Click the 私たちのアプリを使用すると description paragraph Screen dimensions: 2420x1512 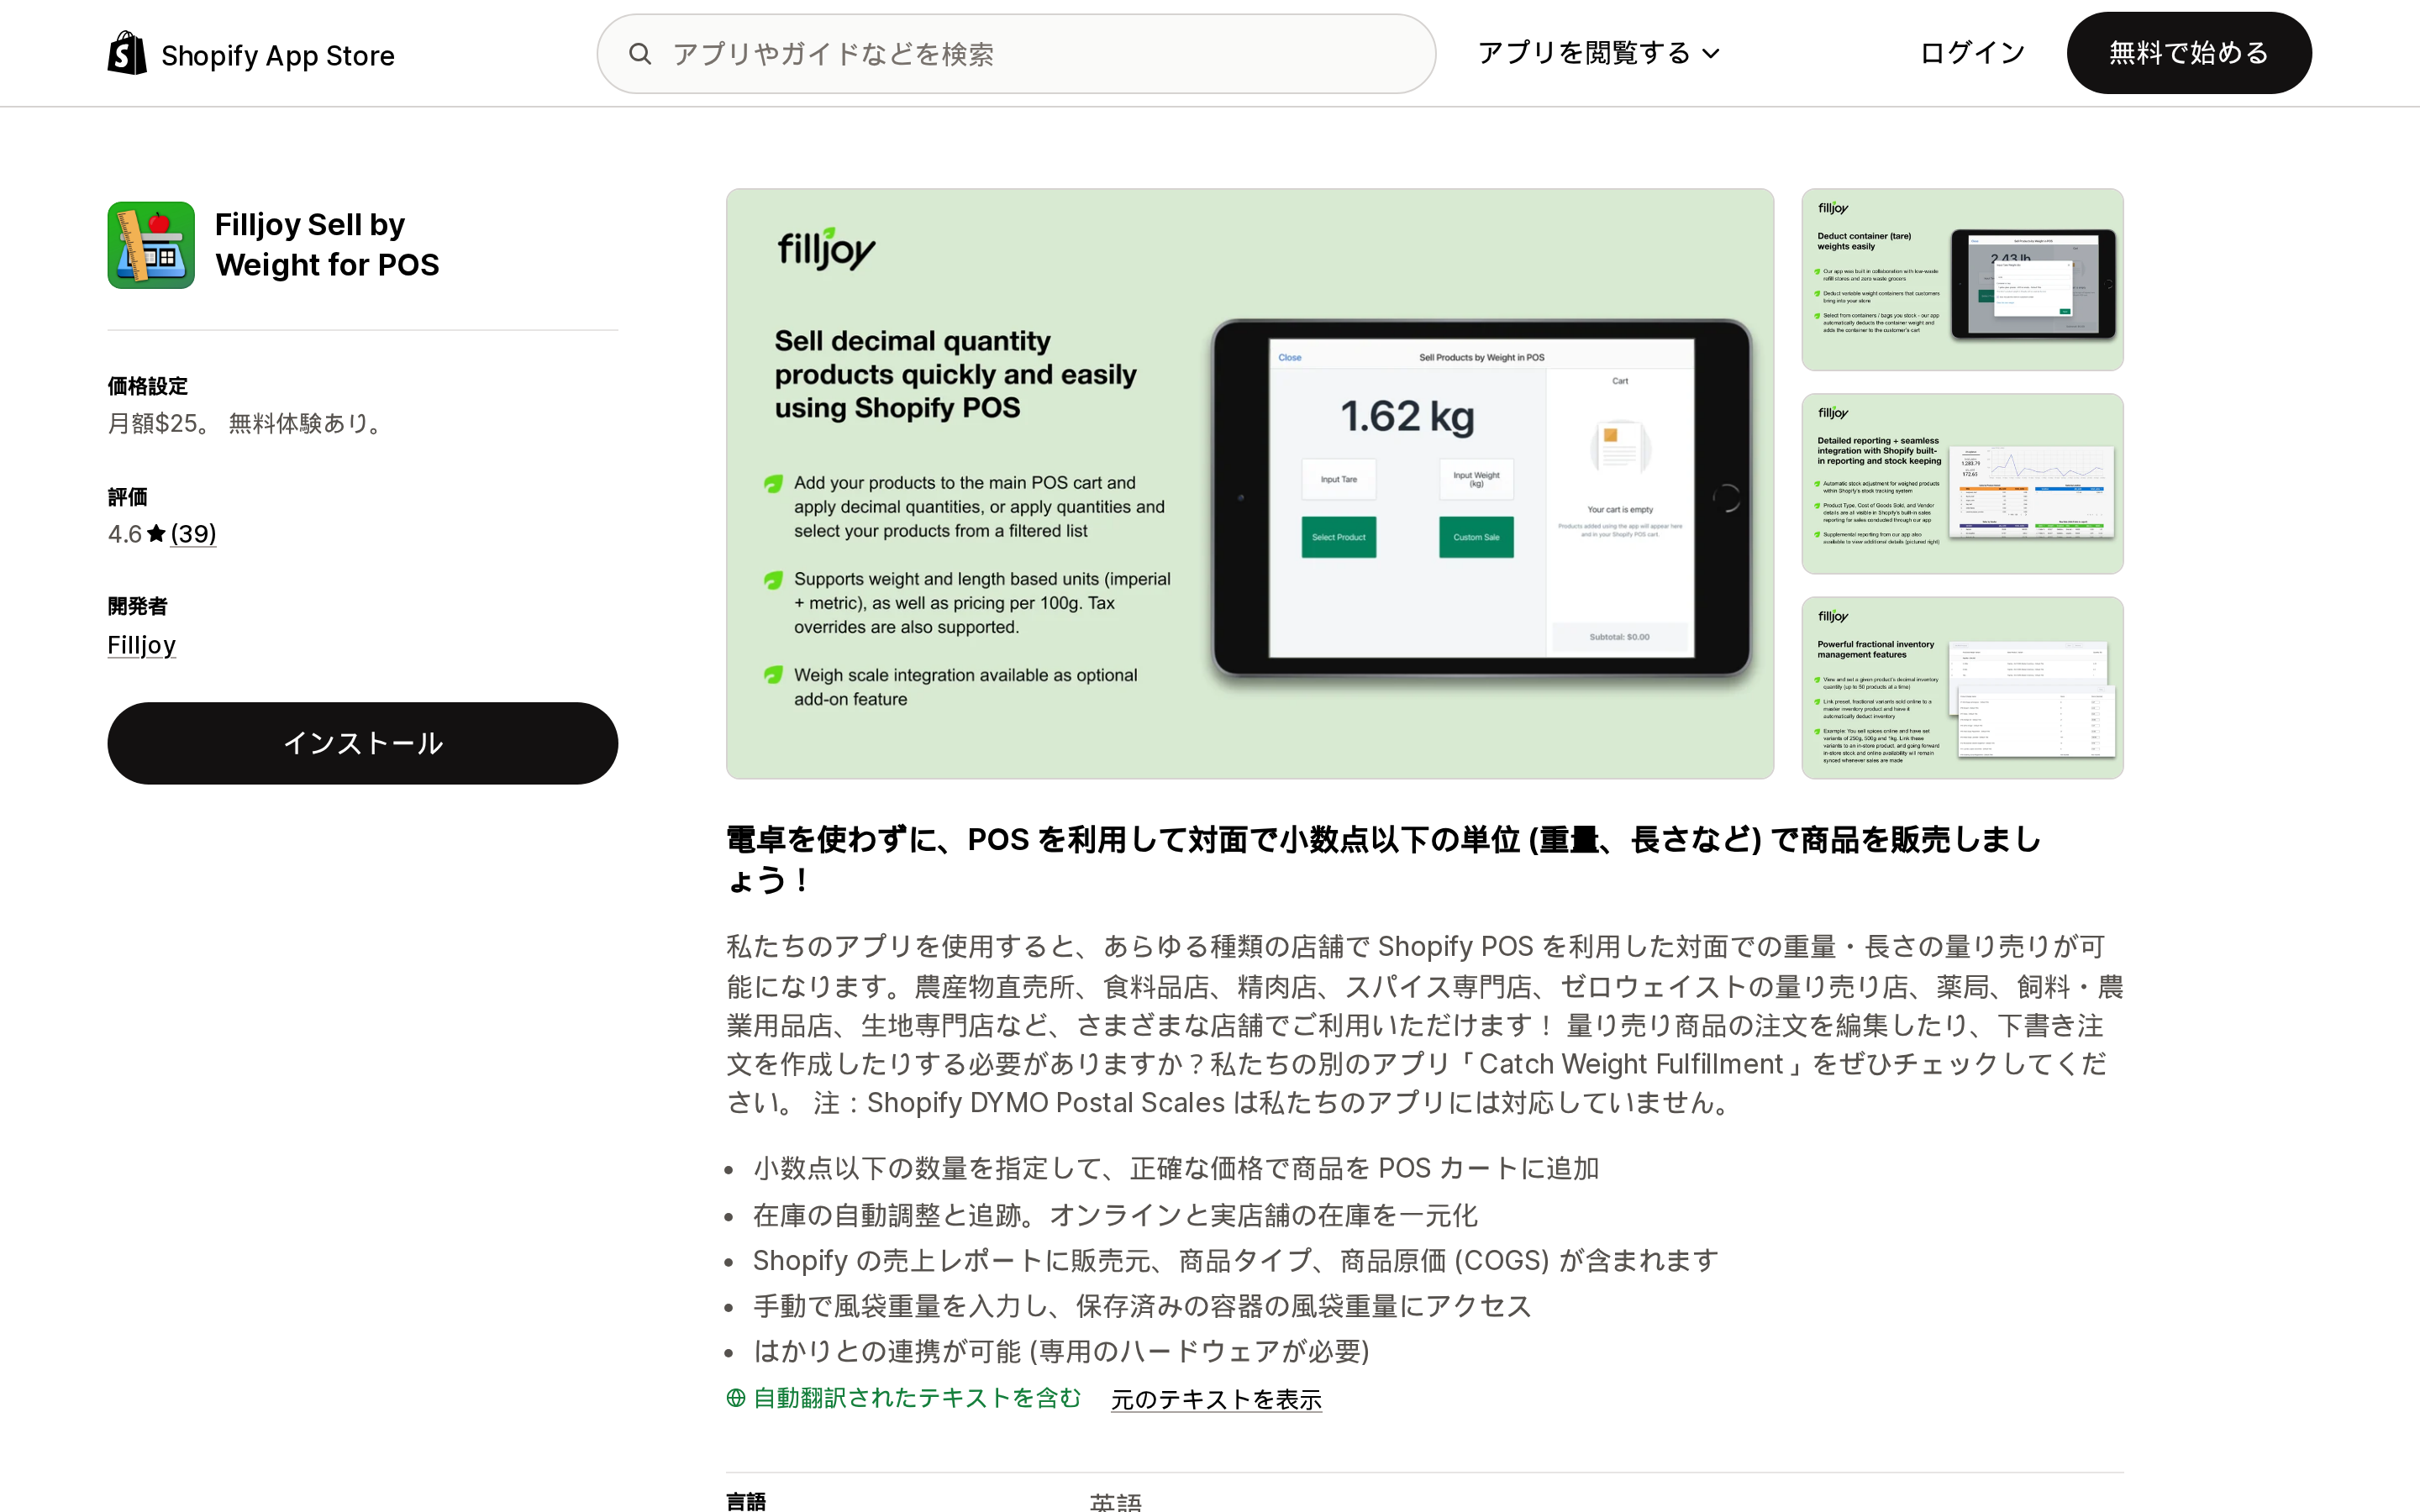pyautogui.click(x=1425, y=1024)
